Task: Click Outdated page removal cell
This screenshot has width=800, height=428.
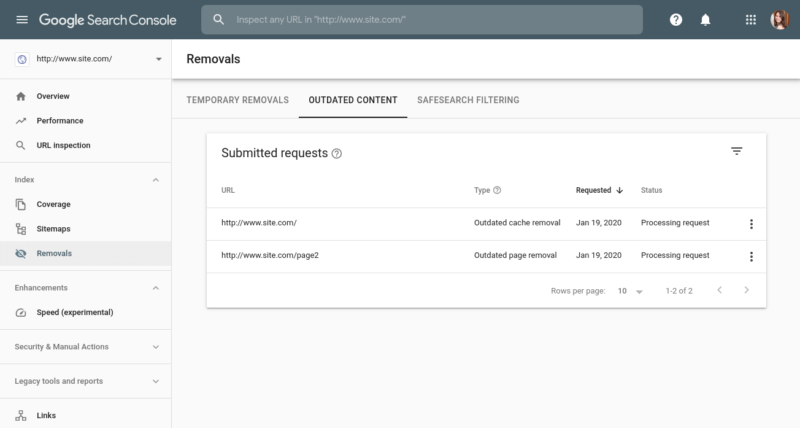Action: point(515,256)
